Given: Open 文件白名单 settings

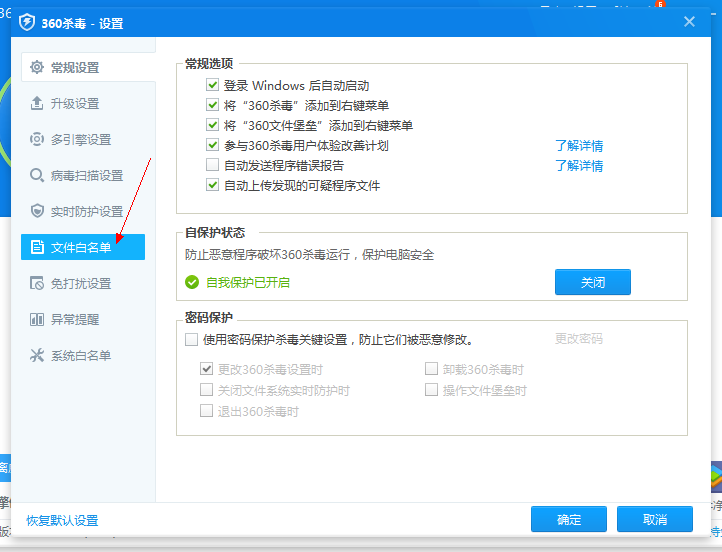Looking at the screenshot, I should (x=83, y=247).
